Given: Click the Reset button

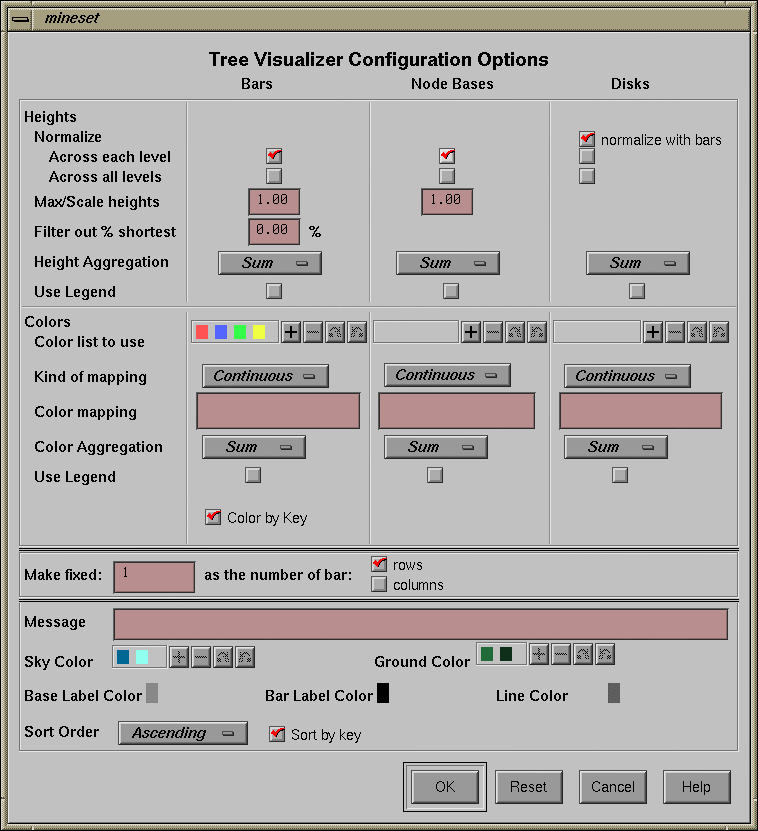Looking at the screenshot, I should tap(528, 787).
